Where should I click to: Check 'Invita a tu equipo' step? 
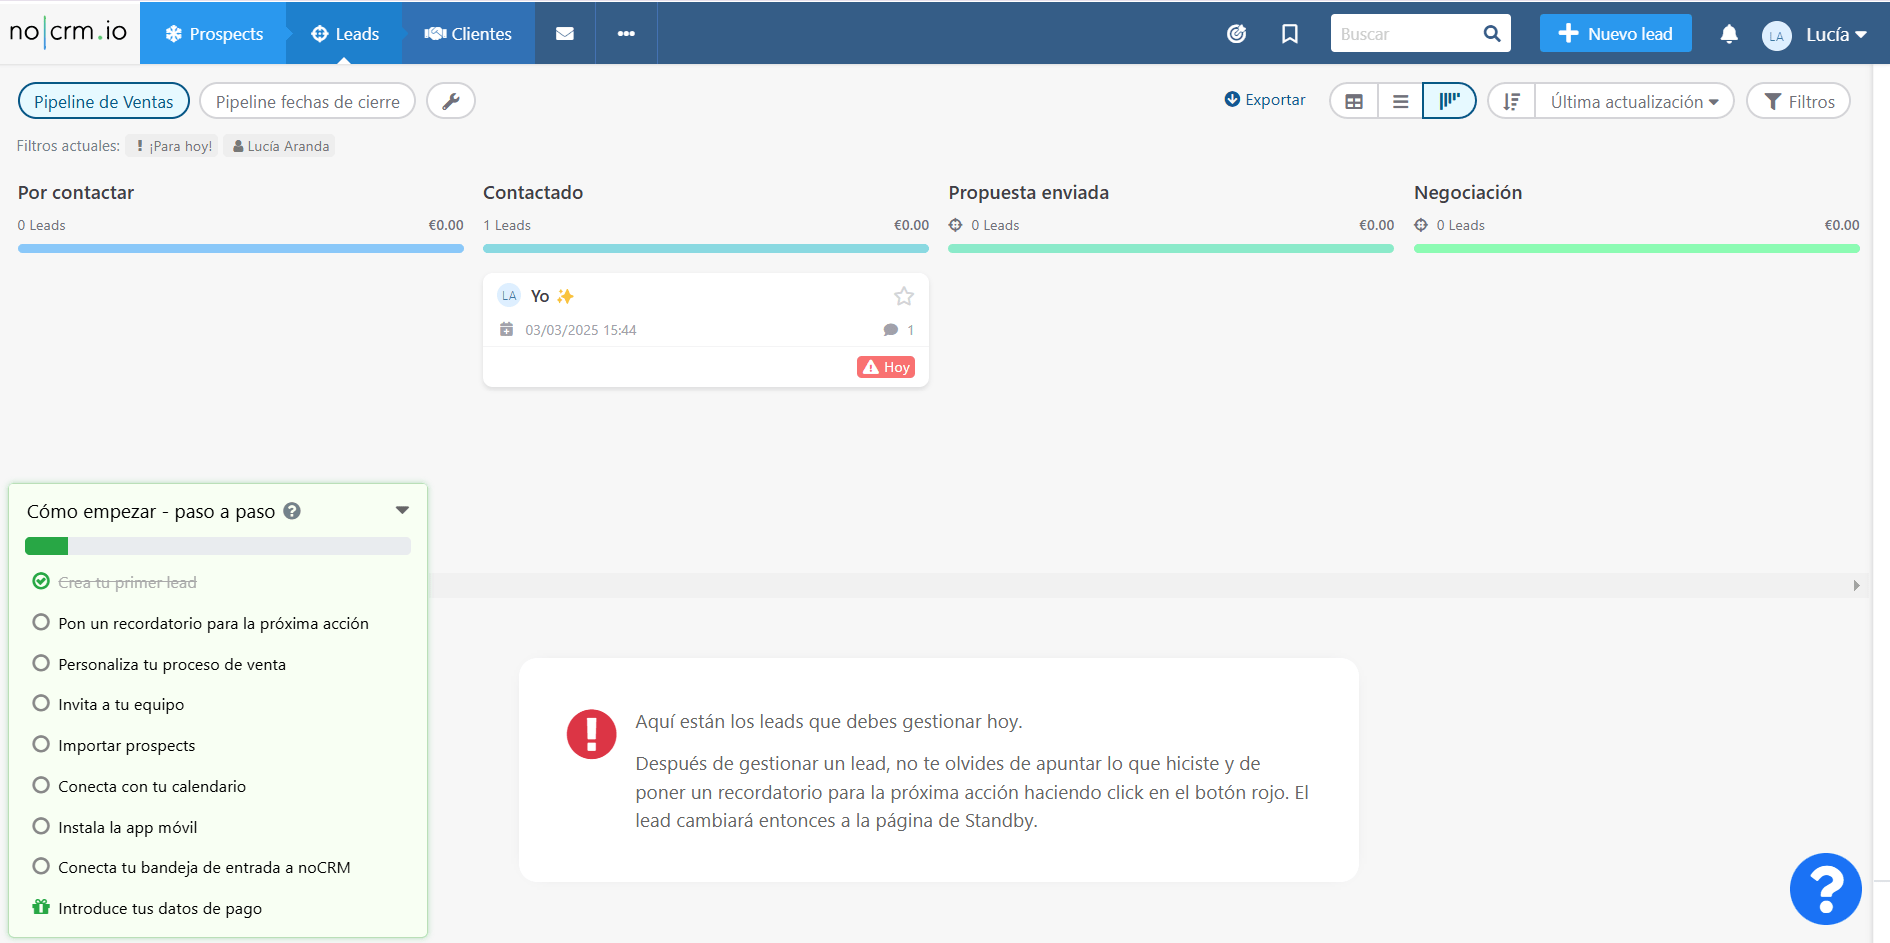click(41, 703)
